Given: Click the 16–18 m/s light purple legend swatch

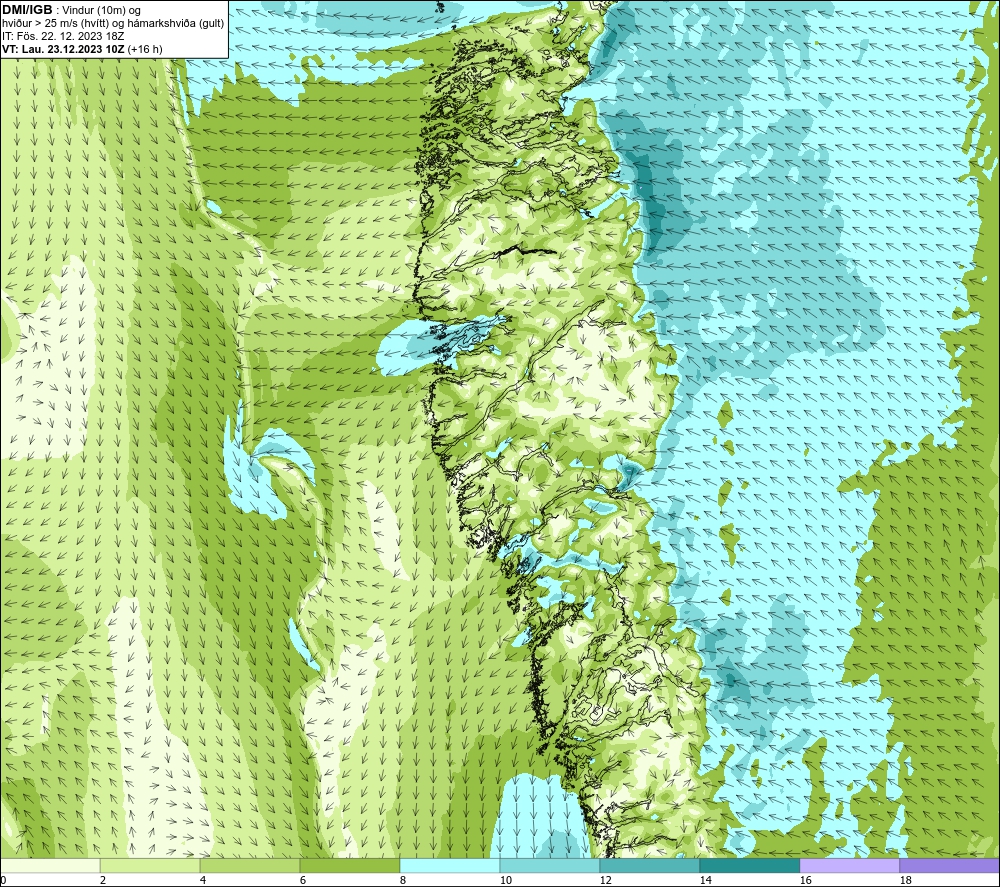Looking at the screenshot, I should coord(849,865).
